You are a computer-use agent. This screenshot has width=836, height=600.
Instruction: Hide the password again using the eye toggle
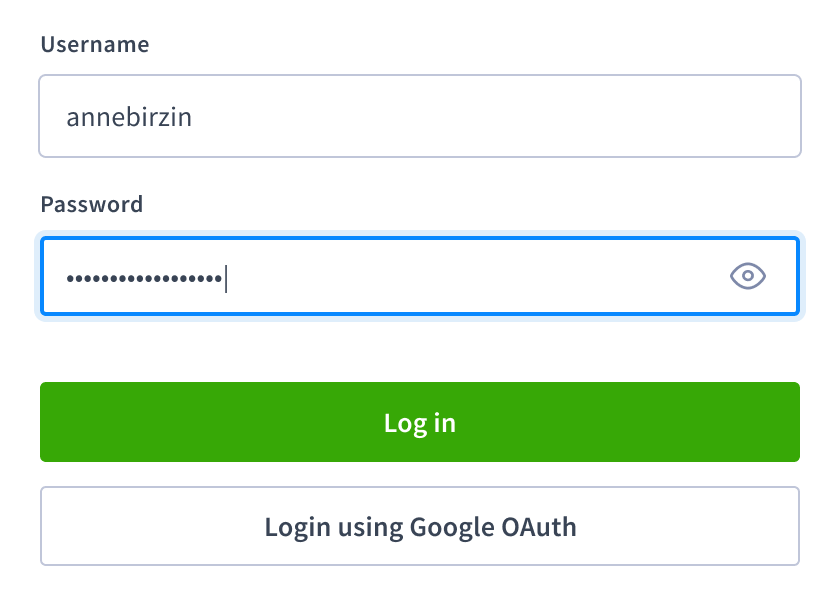click(749, 276)
